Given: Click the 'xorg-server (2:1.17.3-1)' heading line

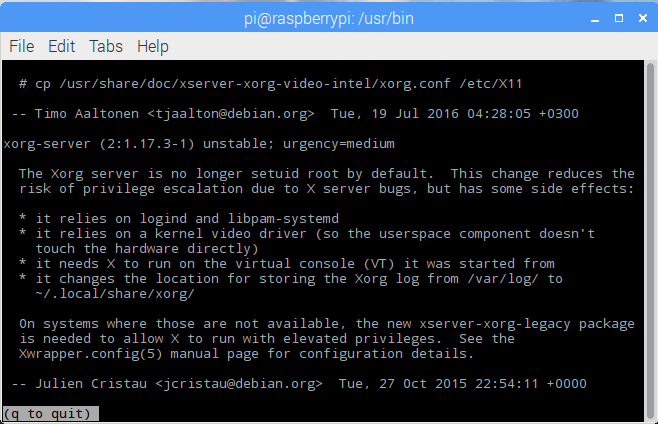Looking at the screenshot, I should click(99, 144).
